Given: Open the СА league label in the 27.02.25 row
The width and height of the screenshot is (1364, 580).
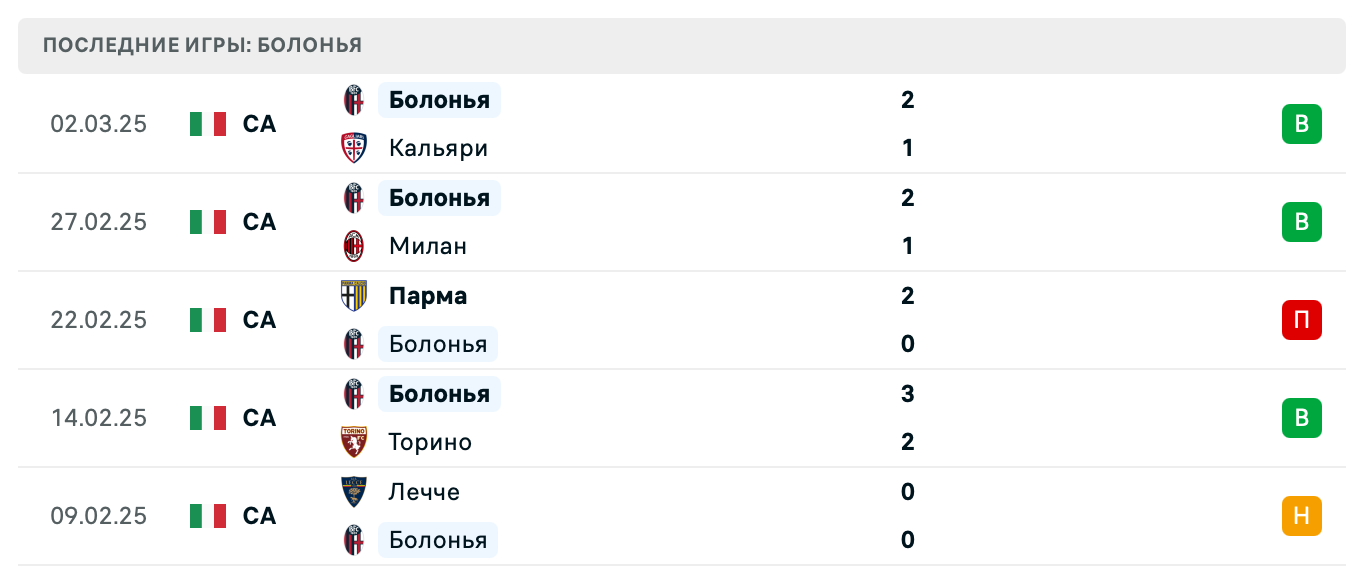Looking at the screenshot, I should [259, 222].
